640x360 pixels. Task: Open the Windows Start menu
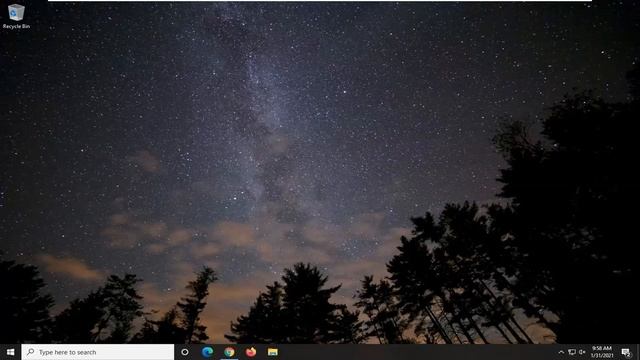click(11, 352)
